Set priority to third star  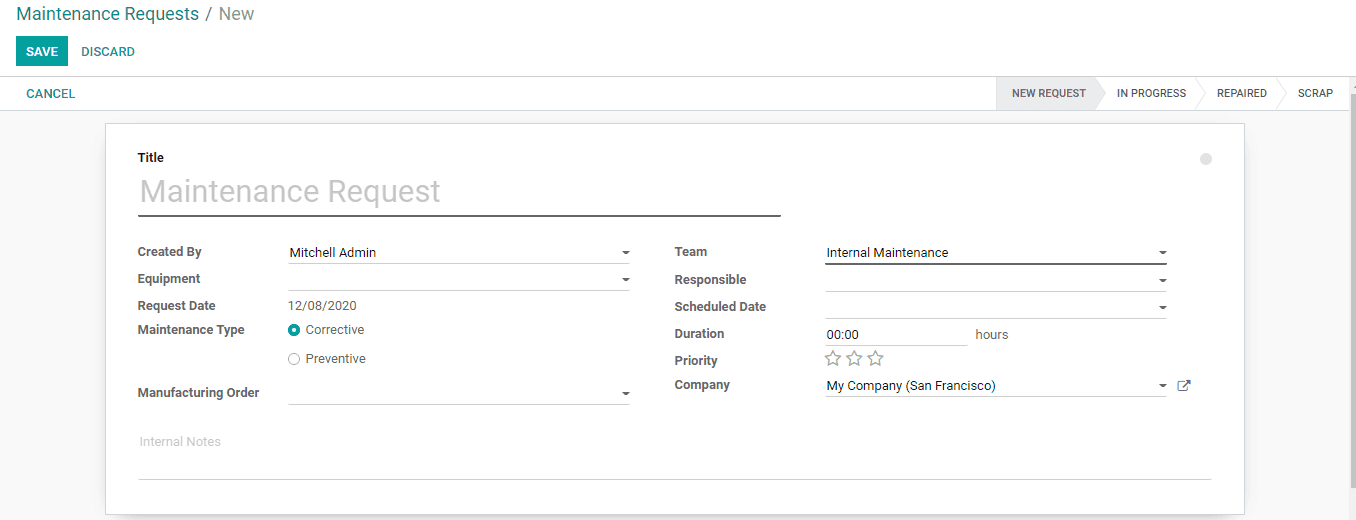(875, 358)
